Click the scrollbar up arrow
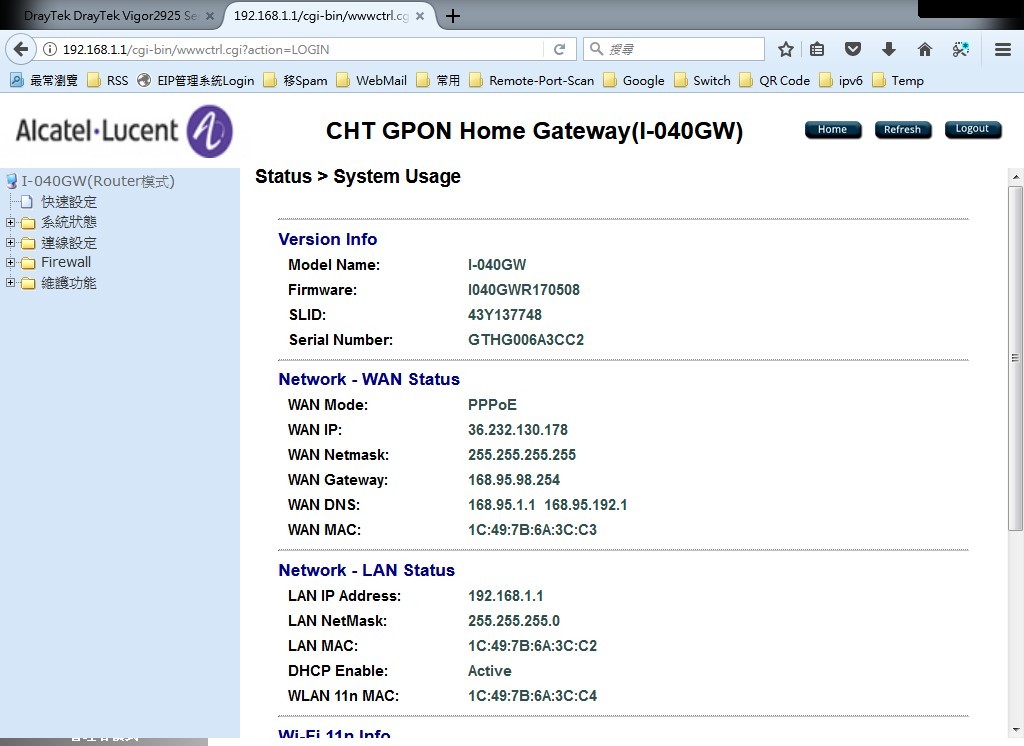This screenshot has height=746, width=1024. coord(1015,176)
